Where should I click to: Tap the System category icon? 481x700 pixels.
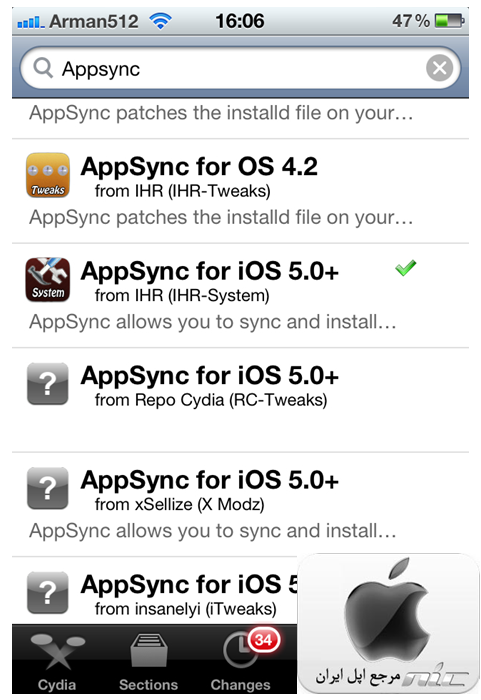48,280
